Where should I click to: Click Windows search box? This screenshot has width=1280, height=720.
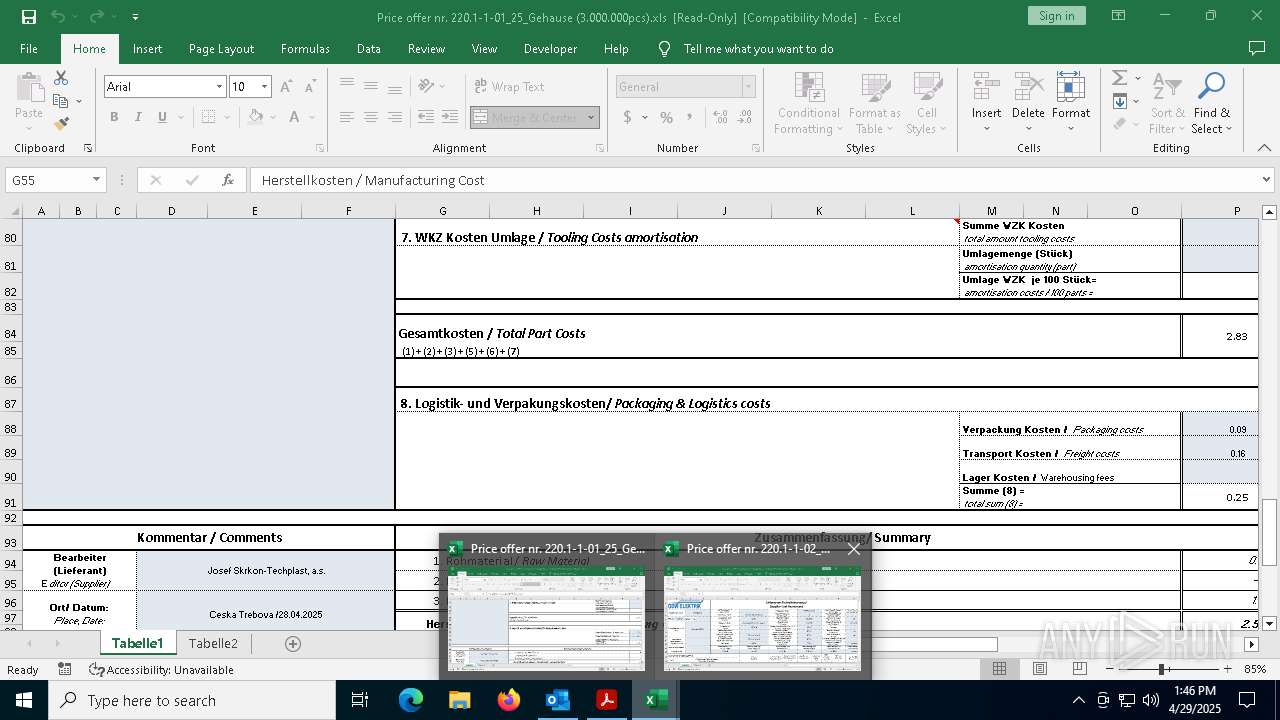192,700
